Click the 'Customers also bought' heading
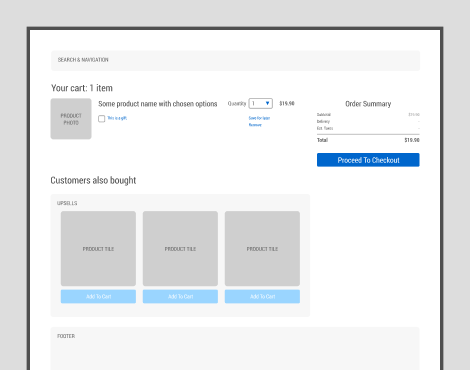 [93, 180]
